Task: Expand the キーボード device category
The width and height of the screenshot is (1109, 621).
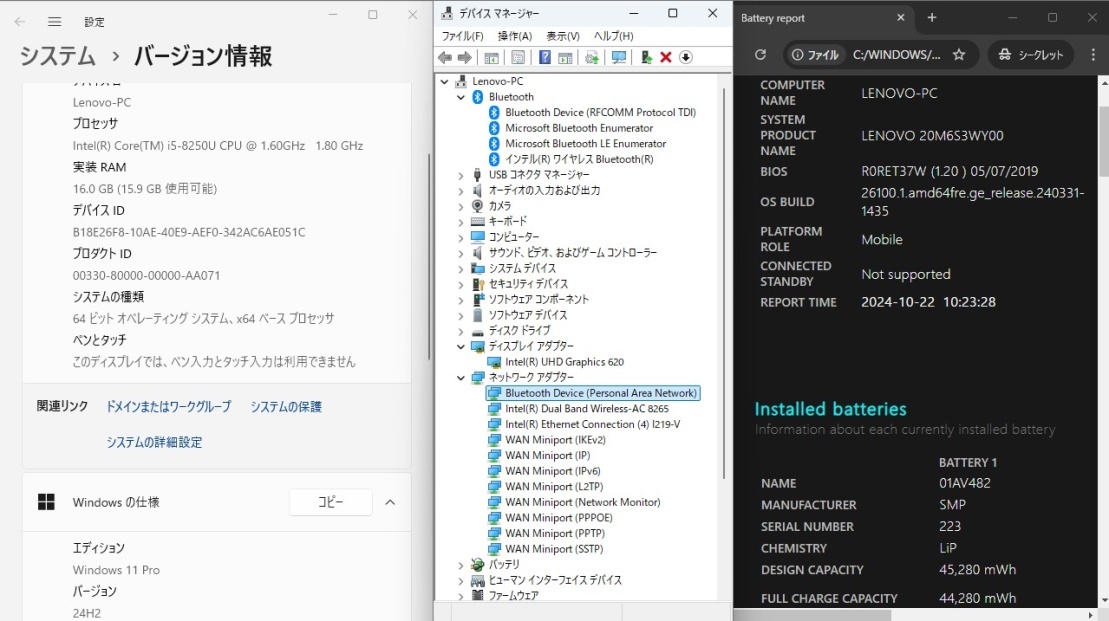Action: (x=461, y=221)
